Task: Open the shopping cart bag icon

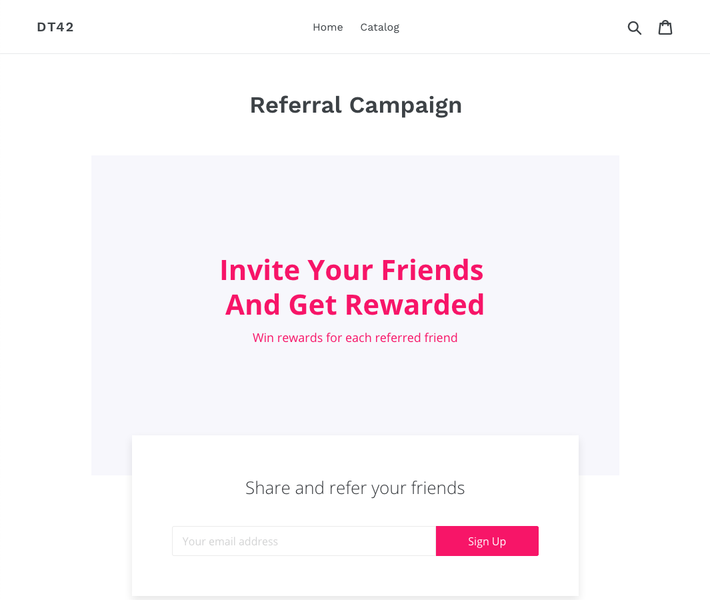Action: click(x=665, y=27)
